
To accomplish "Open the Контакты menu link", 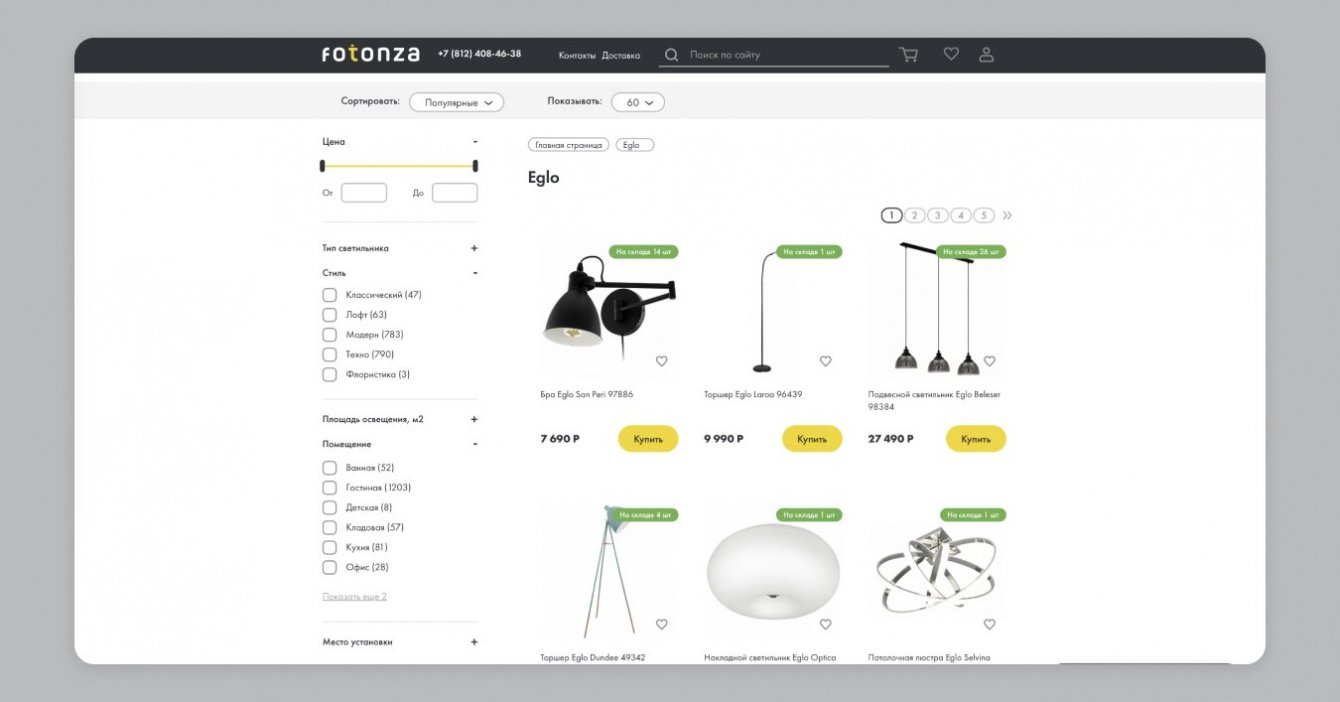I will pyautogui.click(x=577, y=55).
